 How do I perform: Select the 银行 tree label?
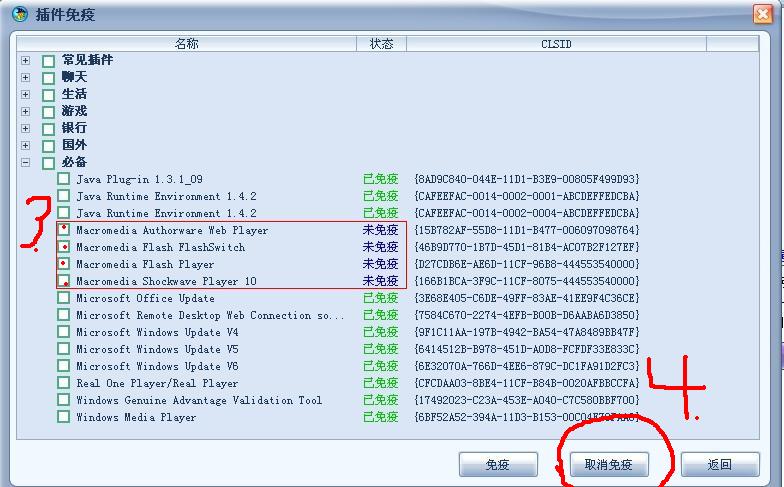click(x=74, y=128)
